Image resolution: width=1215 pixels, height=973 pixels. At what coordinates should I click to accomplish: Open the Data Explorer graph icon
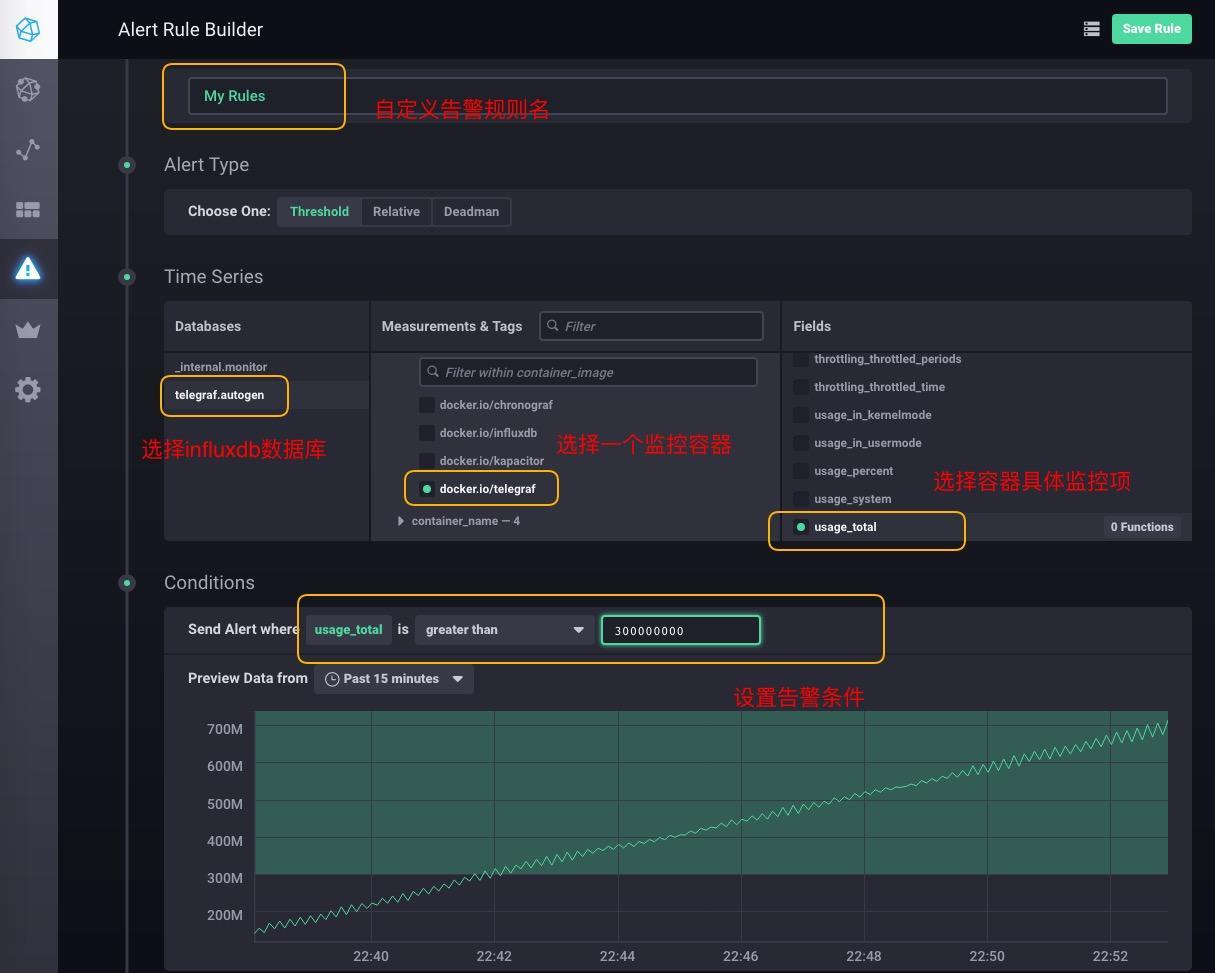coord(28,149)
